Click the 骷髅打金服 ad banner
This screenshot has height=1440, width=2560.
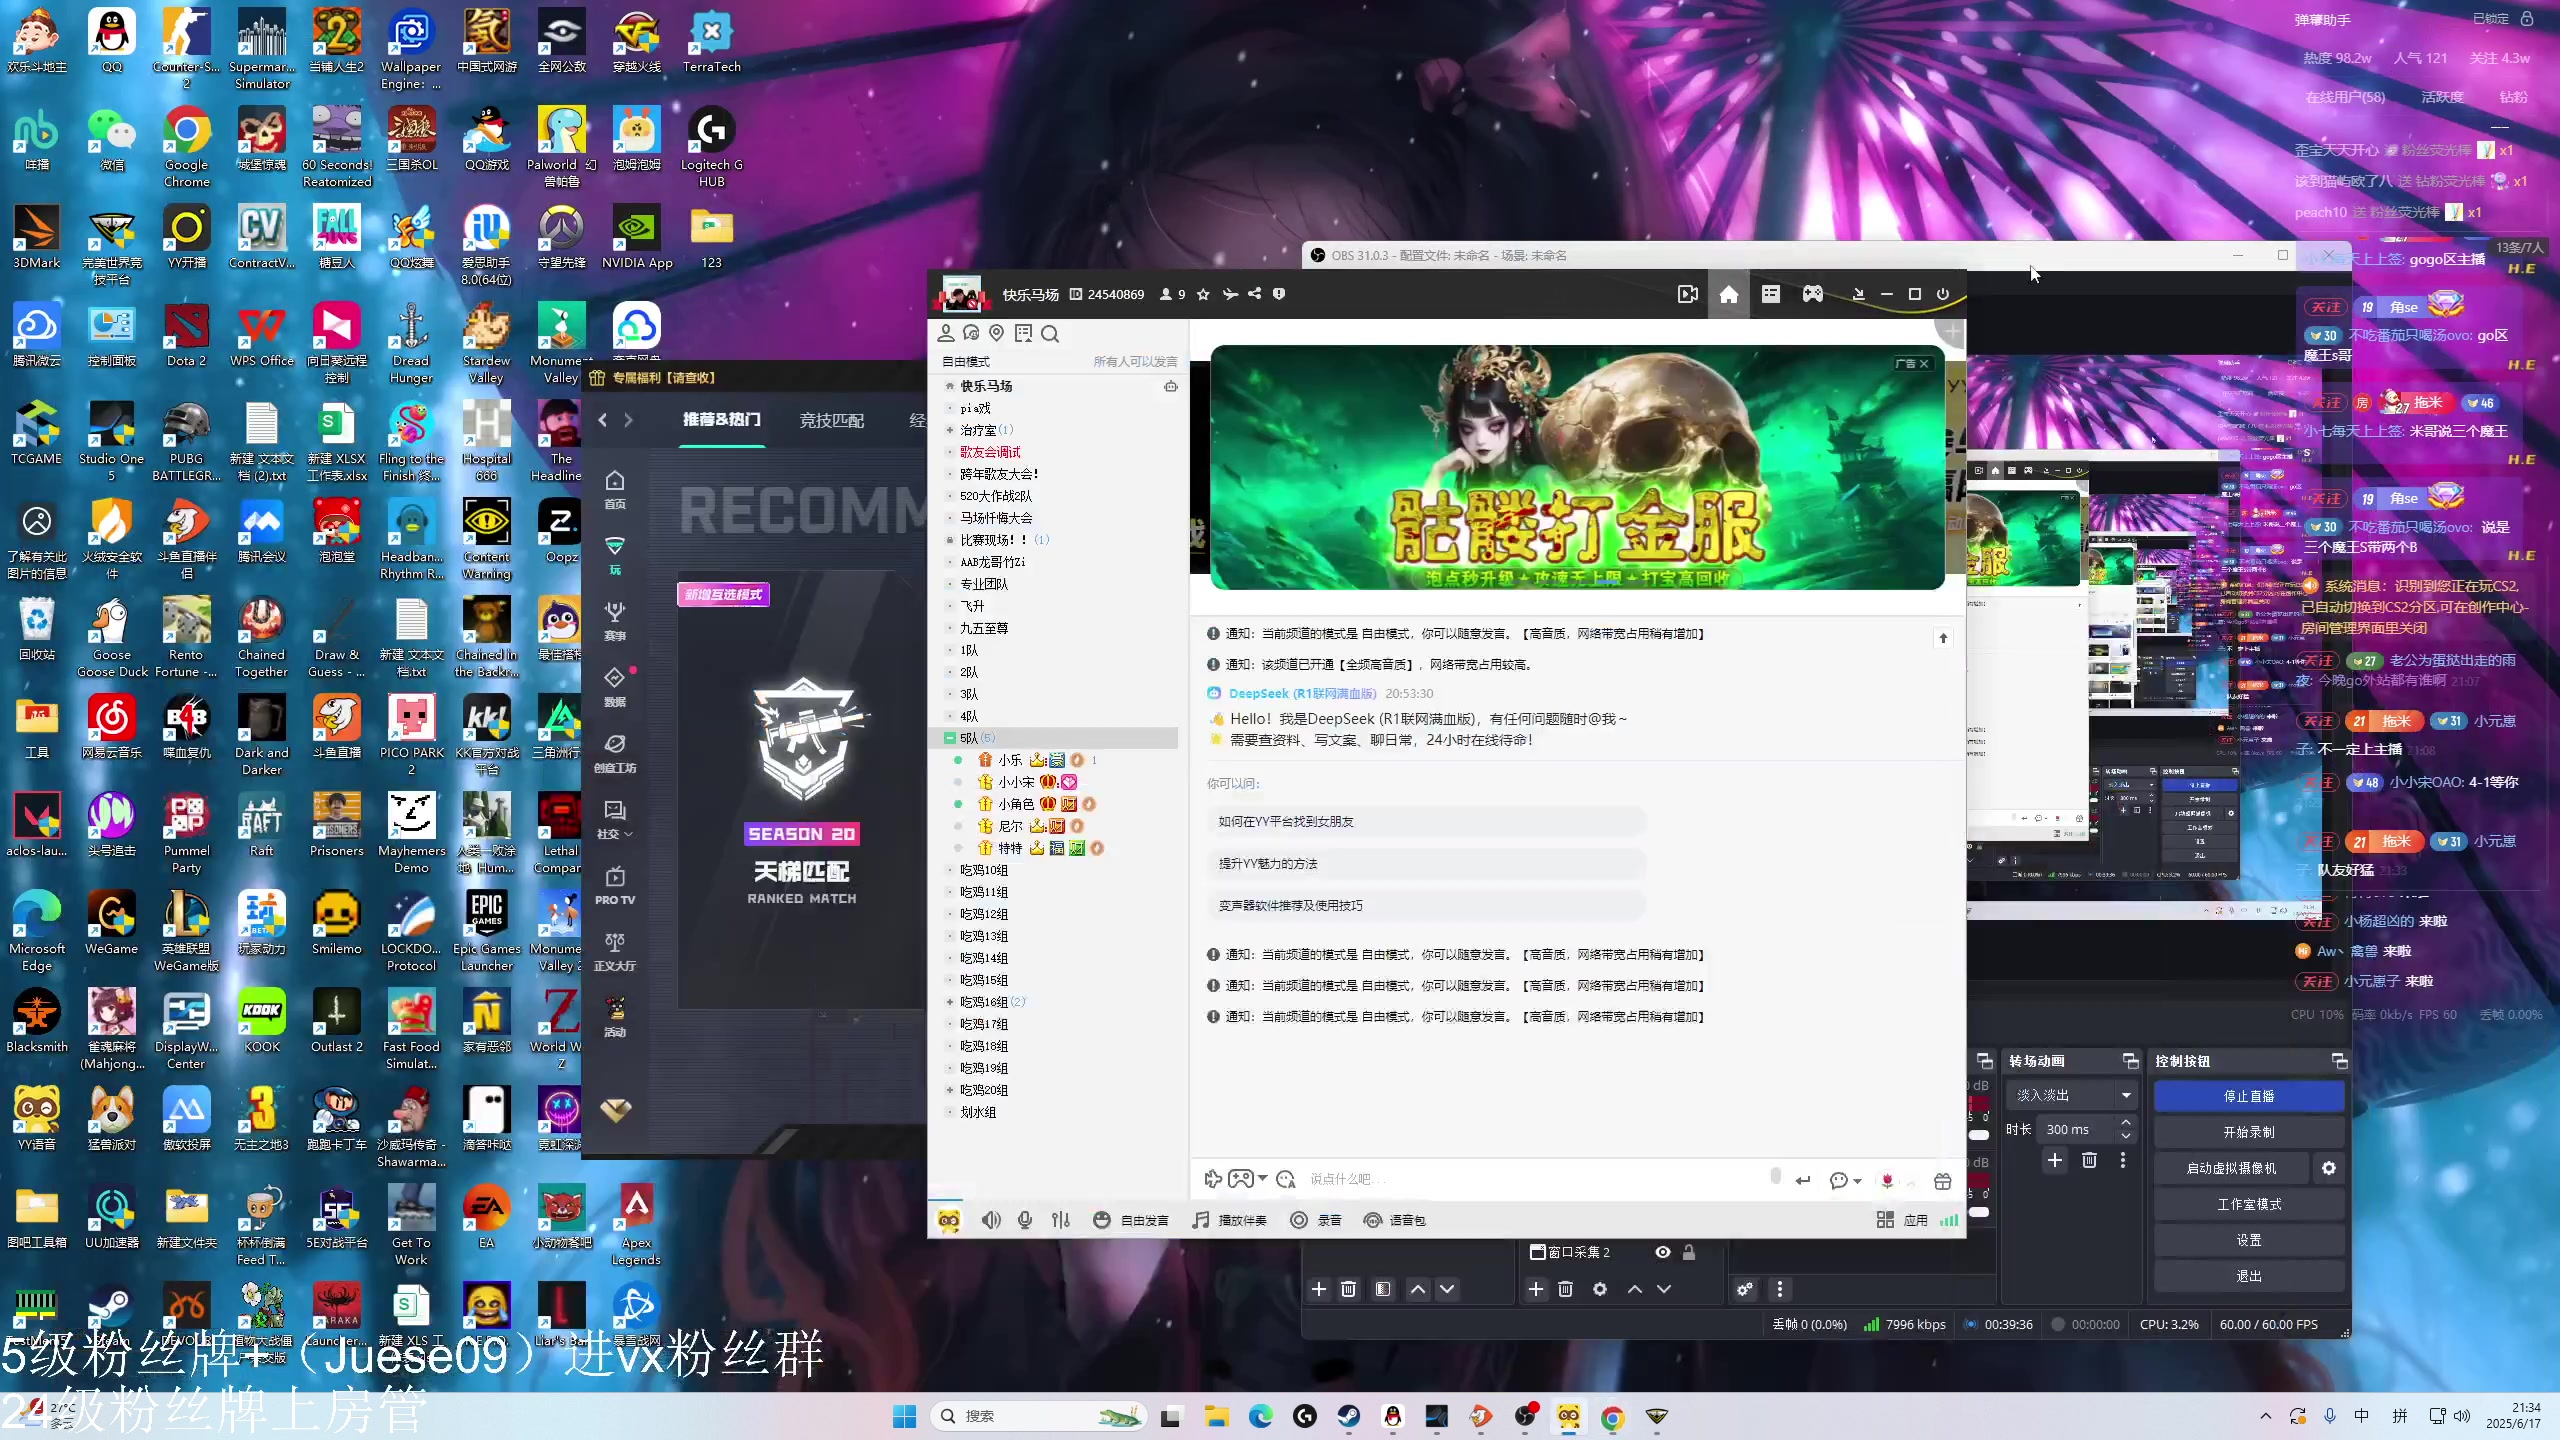point(1577,467)
